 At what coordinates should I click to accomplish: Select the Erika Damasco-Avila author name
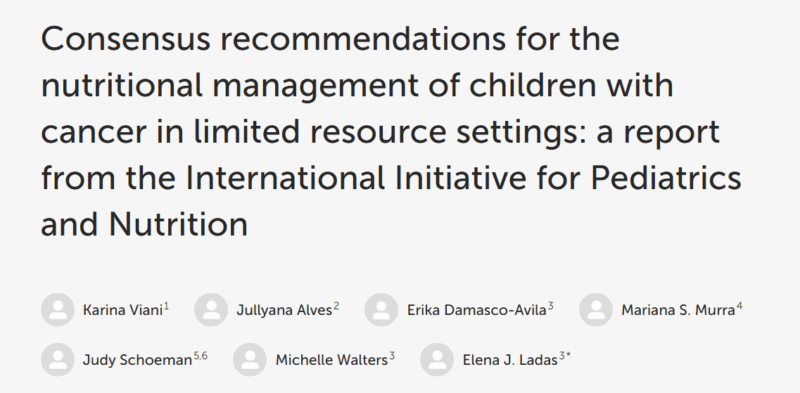tap(477, 310)
